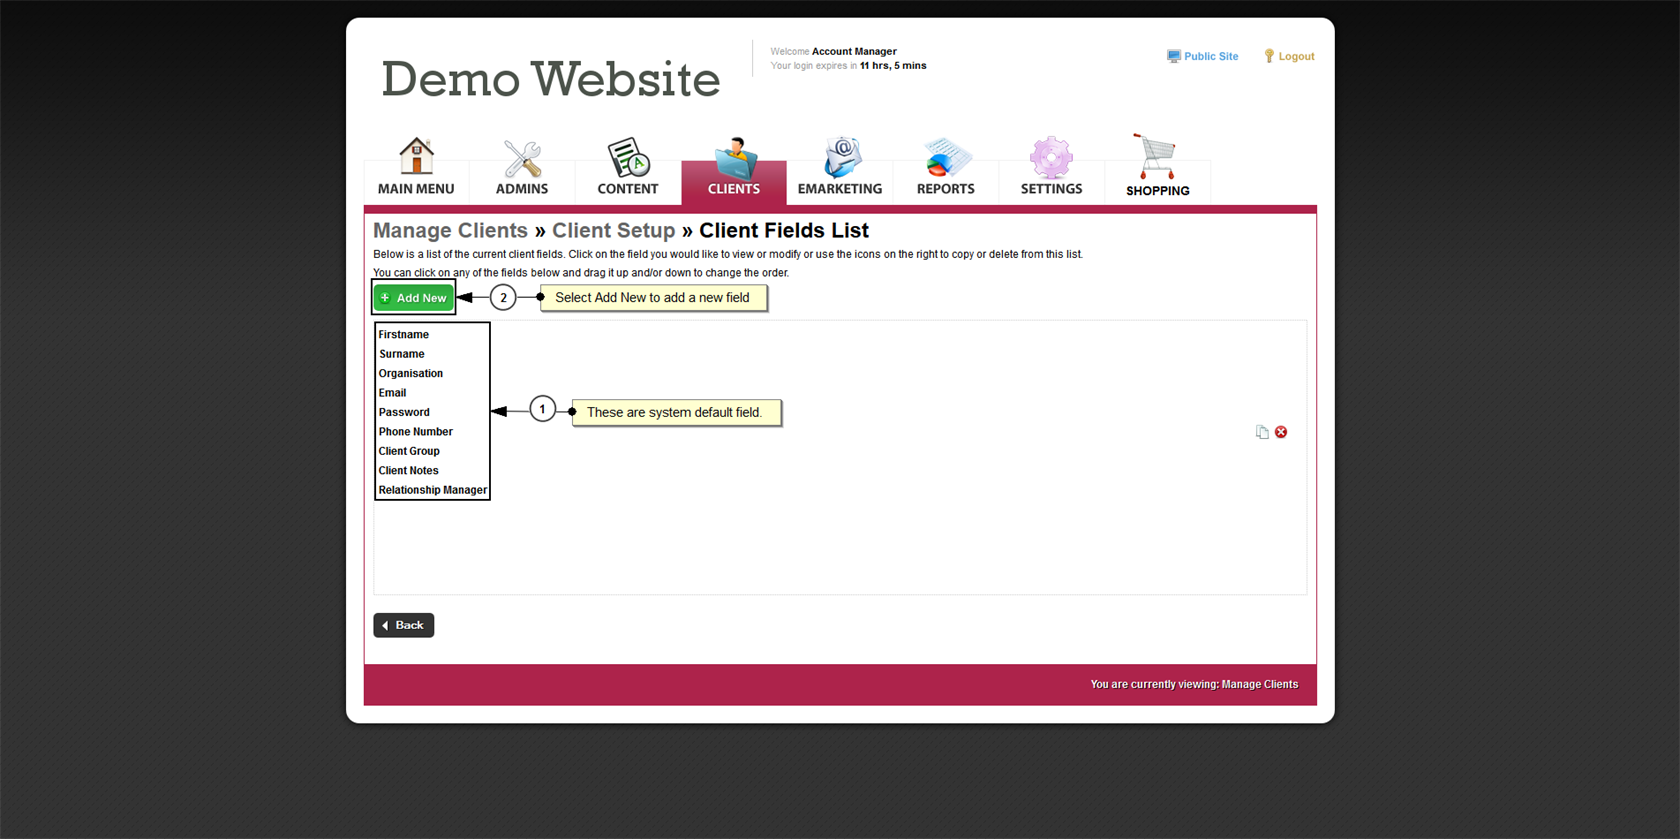Click the Back button

coord(404,625)
